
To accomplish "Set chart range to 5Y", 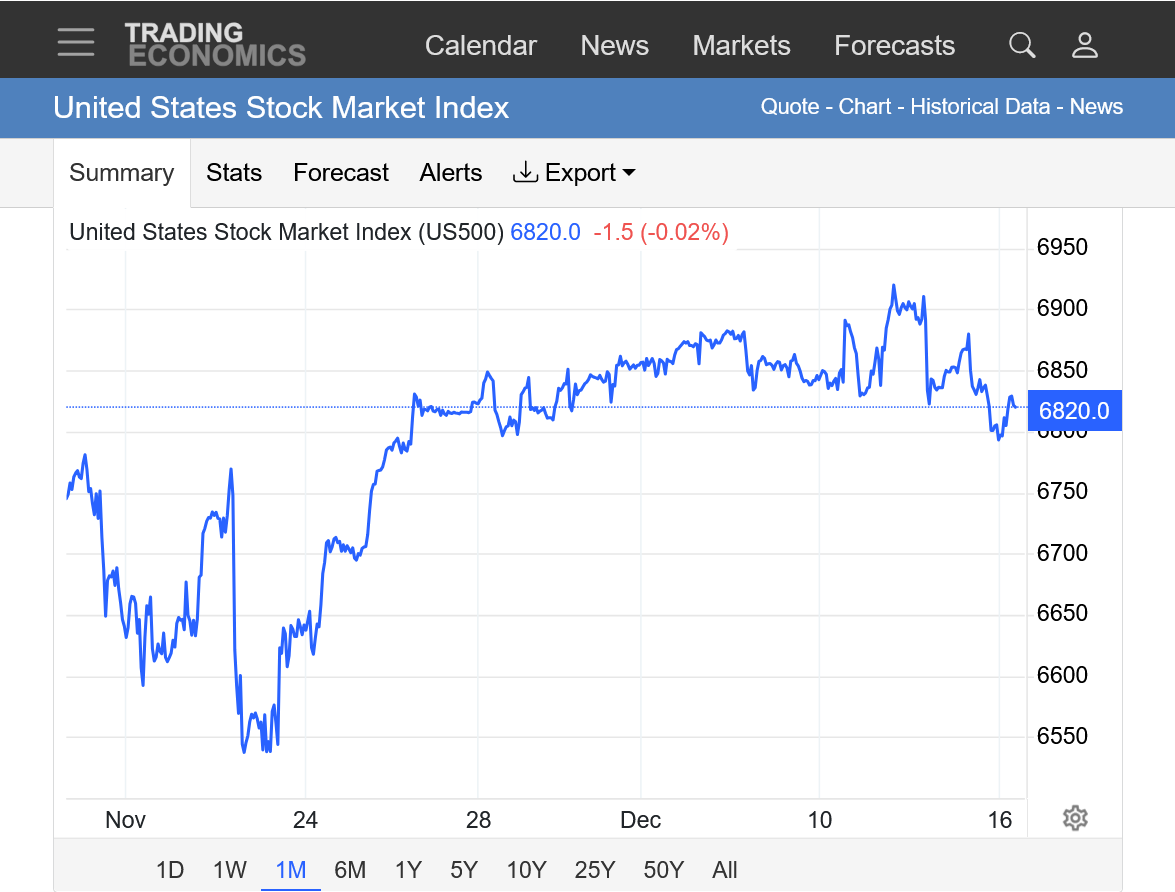I will [x=464, y=870].
